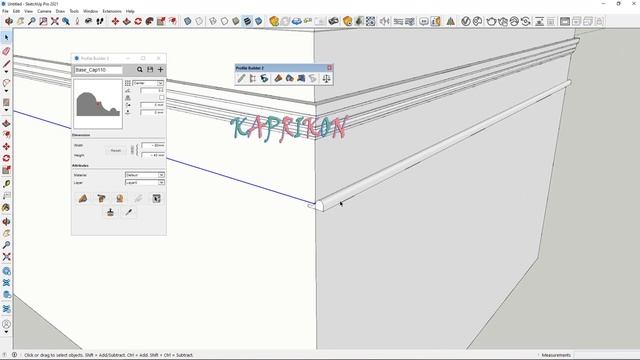The height and width of the screenshot is (360, 640).
Task: Open the Camera menu
Action: (x=44, y=11)
